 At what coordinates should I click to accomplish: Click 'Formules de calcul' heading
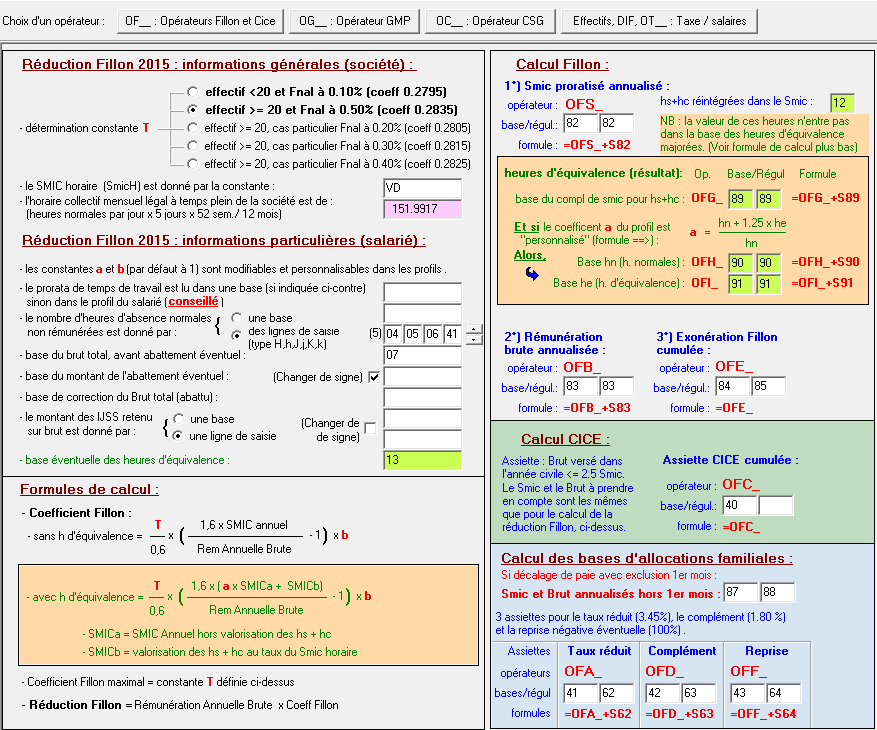point(89,489)
